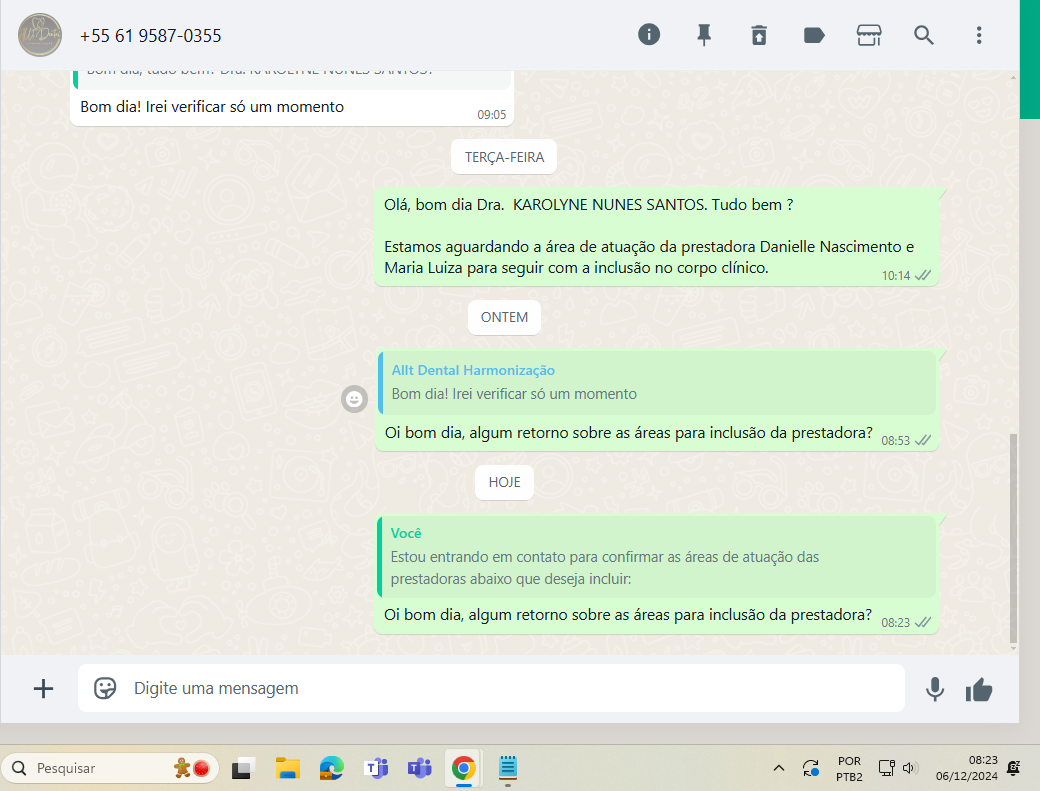Click the contact profile picture
The height and width of the screenshot is (791, 1040).
click(40, 35)
